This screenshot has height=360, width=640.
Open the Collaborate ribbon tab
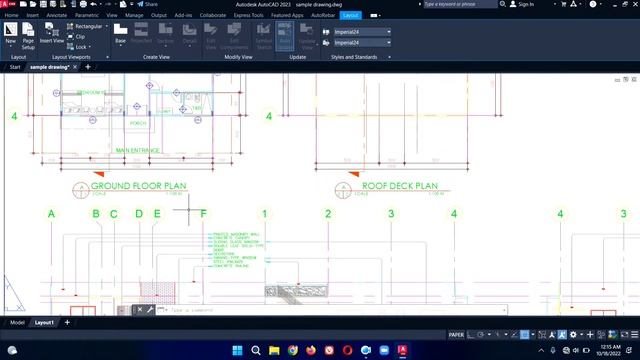point(213,15)
